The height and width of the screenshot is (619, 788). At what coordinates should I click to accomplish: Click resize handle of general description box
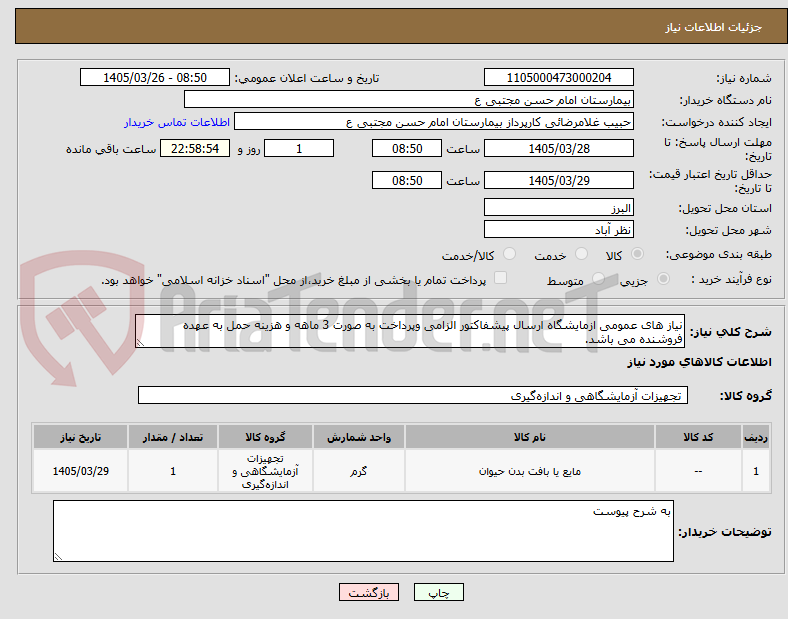[x=140, y=343]
